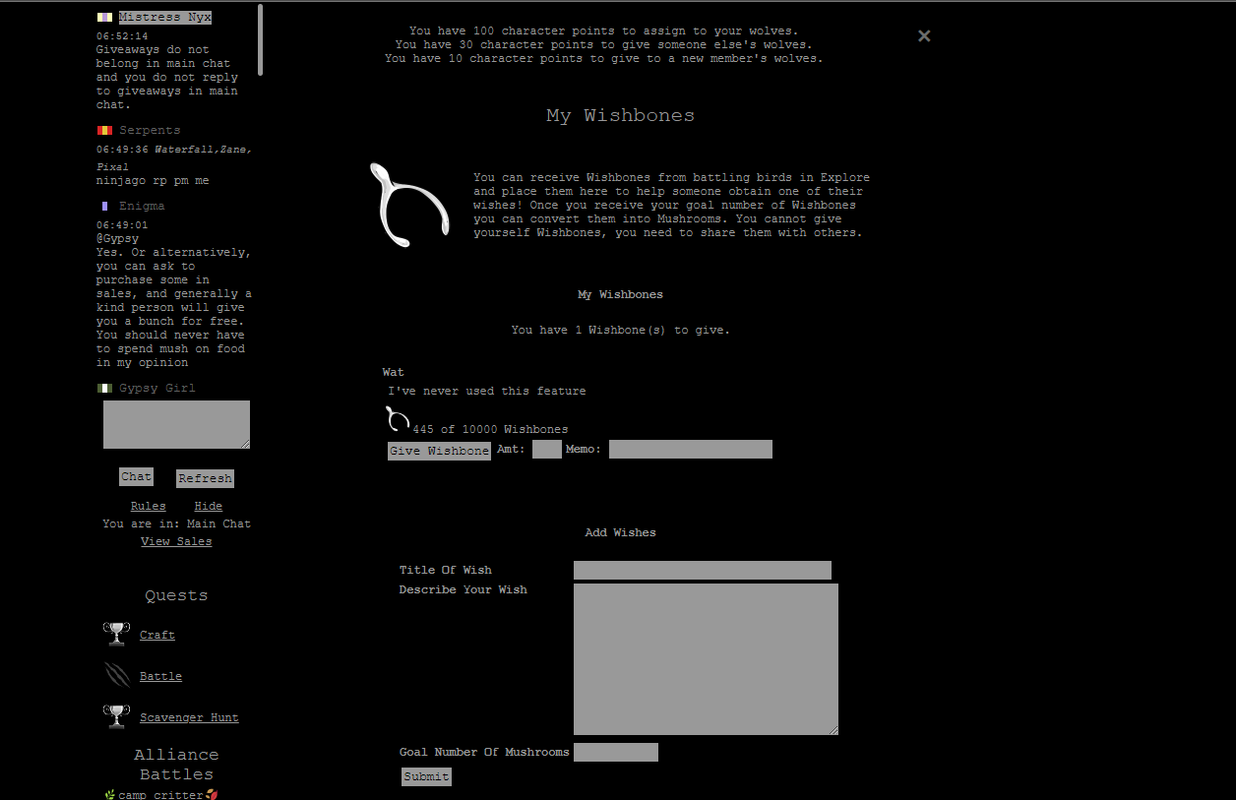
Task: Click the camp critter alliance entry
Action: point(161,795)
